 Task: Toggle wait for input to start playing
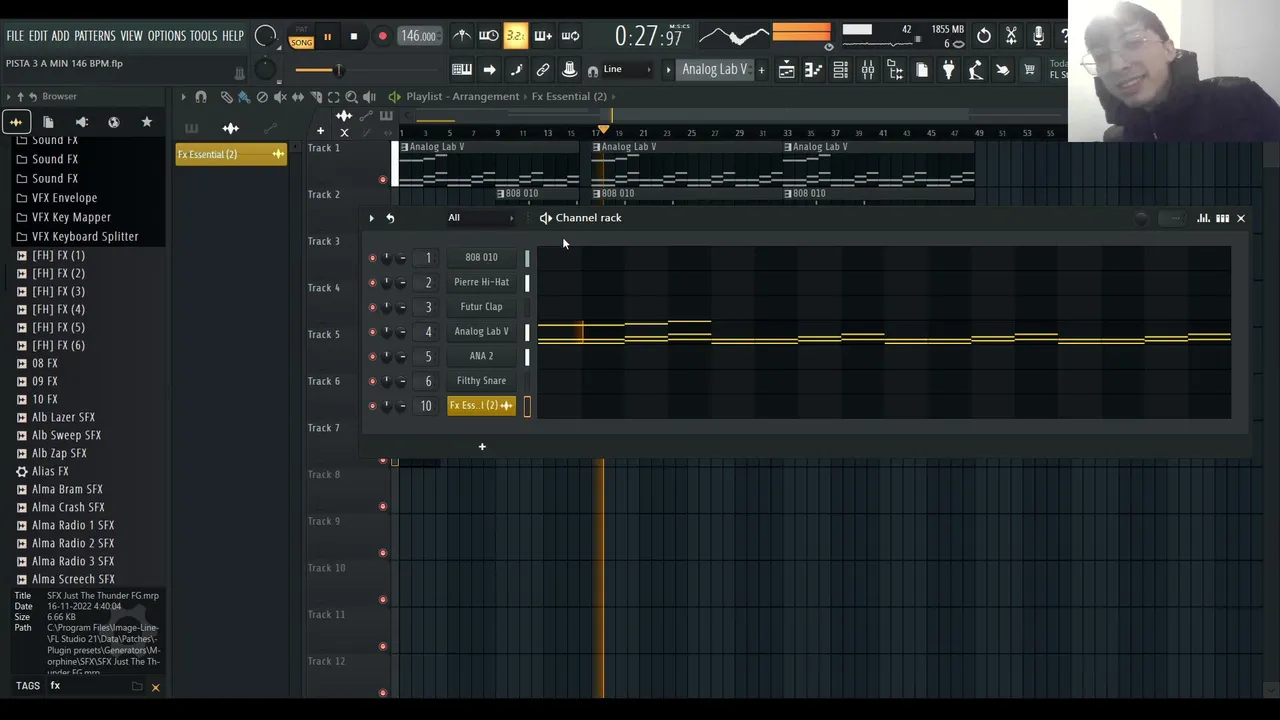coord(489,36)
